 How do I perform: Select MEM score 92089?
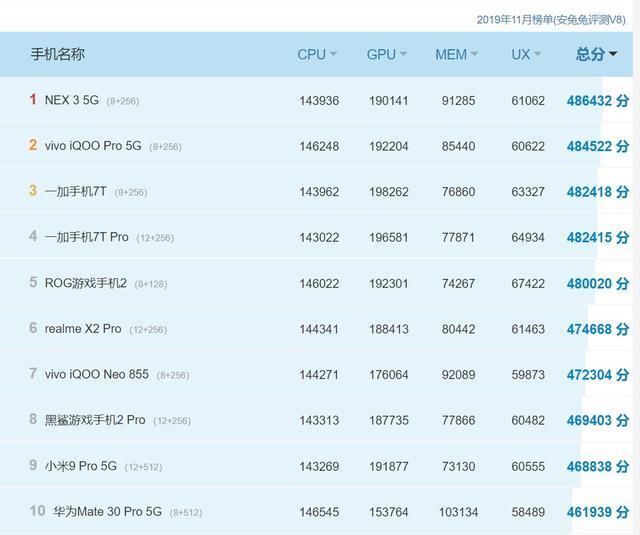[x=458, y=375]
